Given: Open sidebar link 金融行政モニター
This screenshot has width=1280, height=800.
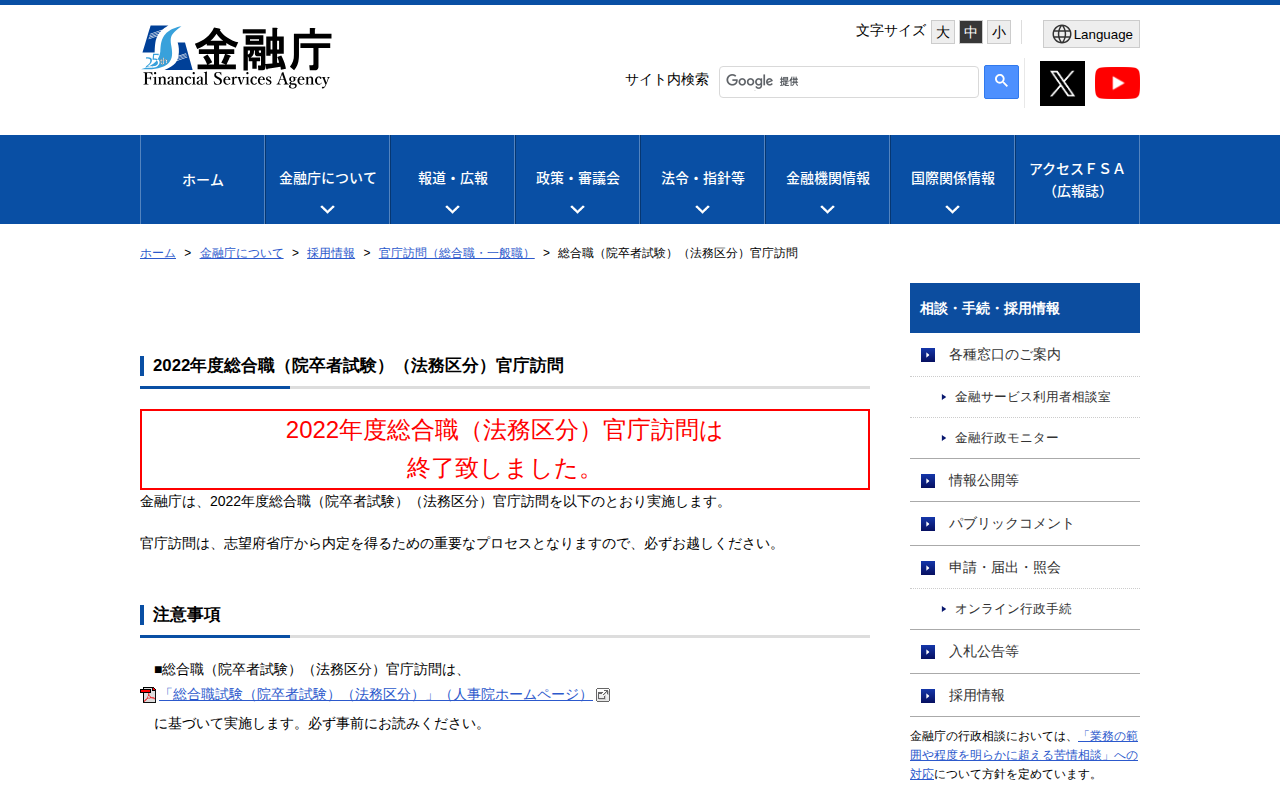Looking at the screenshot, I should click(1006, 438).
